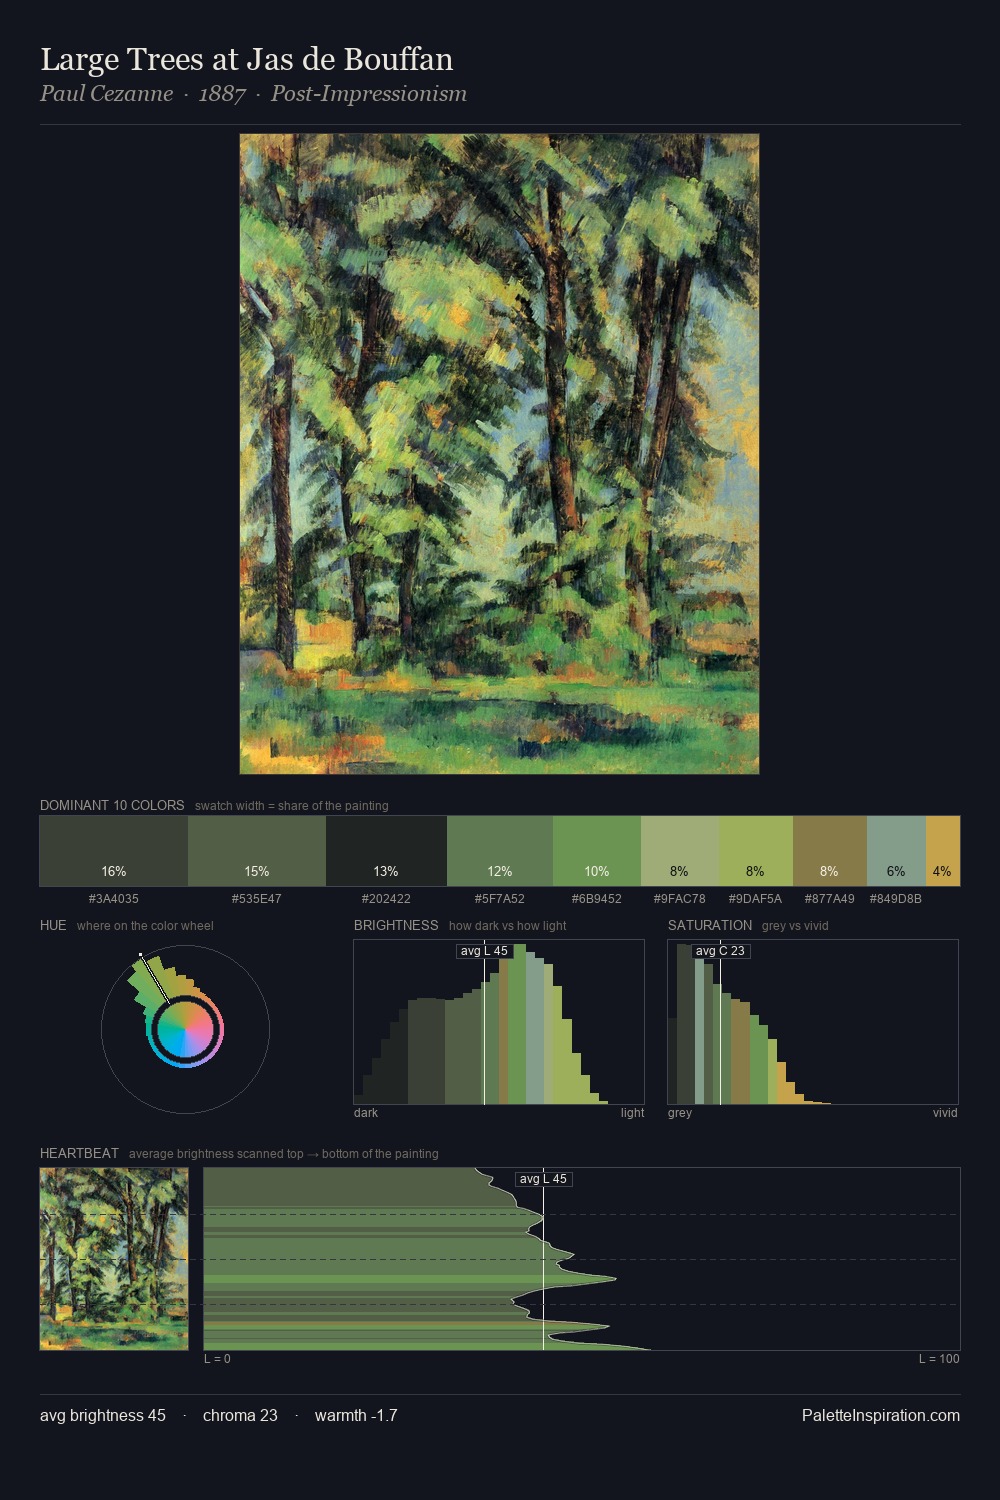This screenshot has width=1000, height=1500.
Task: Click the hex code #3A4035 label
Action: tap(114, 899)
